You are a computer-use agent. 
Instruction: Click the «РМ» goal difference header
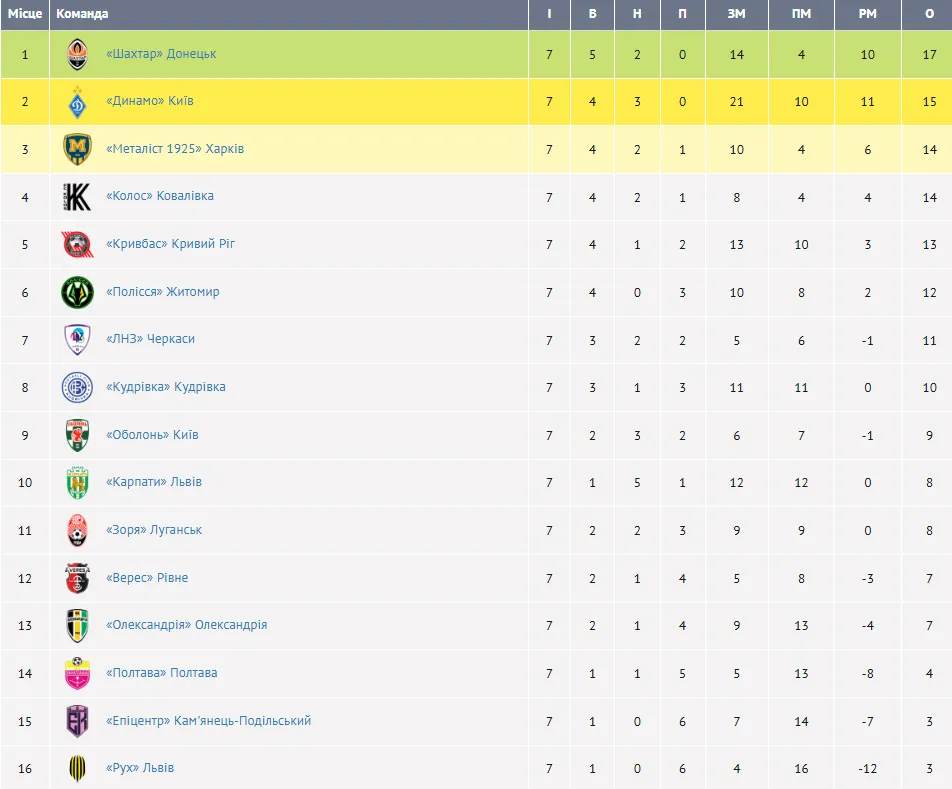pos(867,14)
